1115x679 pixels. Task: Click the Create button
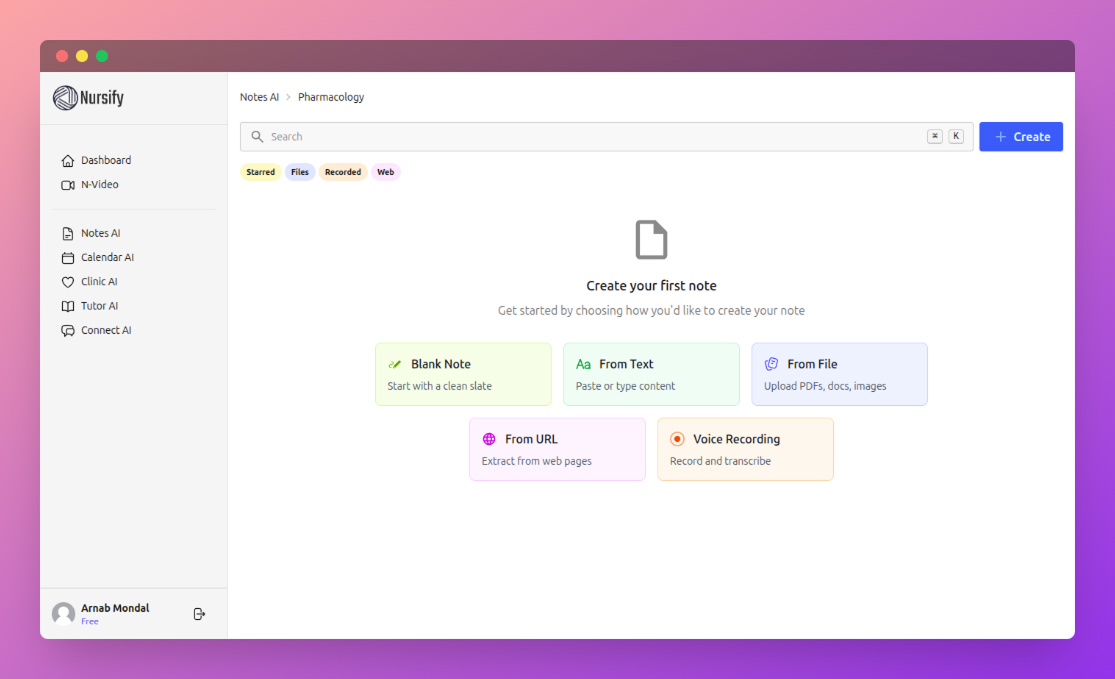coord(1020,136)
